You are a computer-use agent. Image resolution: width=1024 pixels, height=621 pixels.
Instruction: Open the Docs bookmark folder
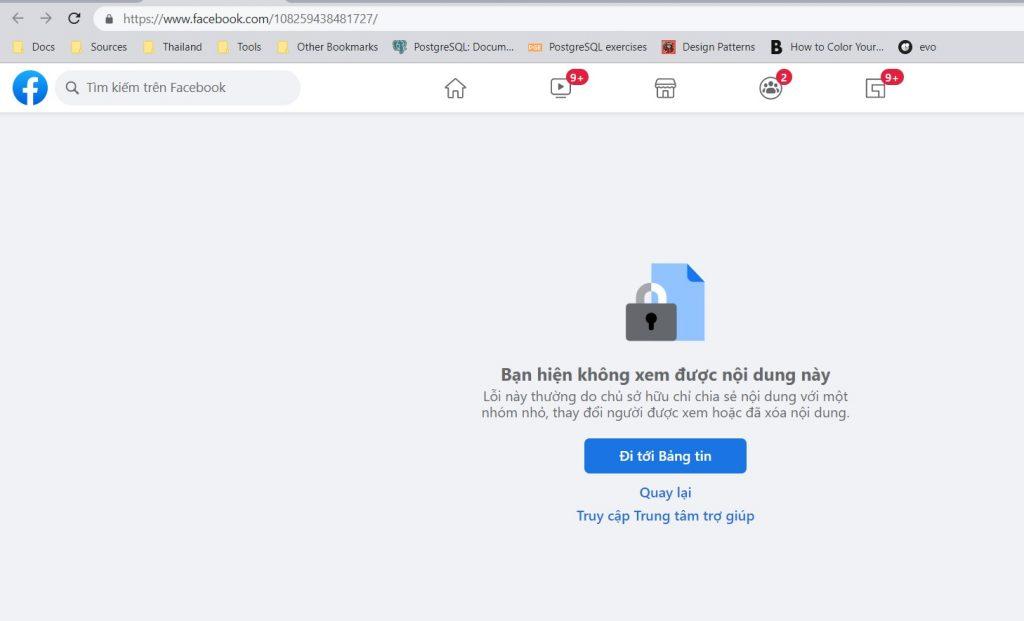click(x=34, y=47)
